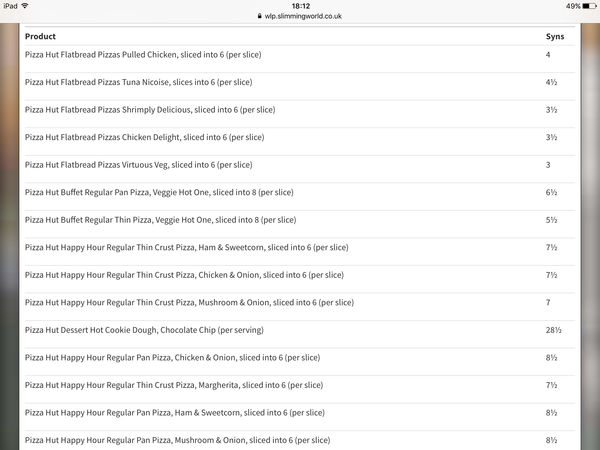Viewport: 600px width, 450px height.
Task: Select Dessert Hot Cookie Dough row
Action: click(300, 334)
